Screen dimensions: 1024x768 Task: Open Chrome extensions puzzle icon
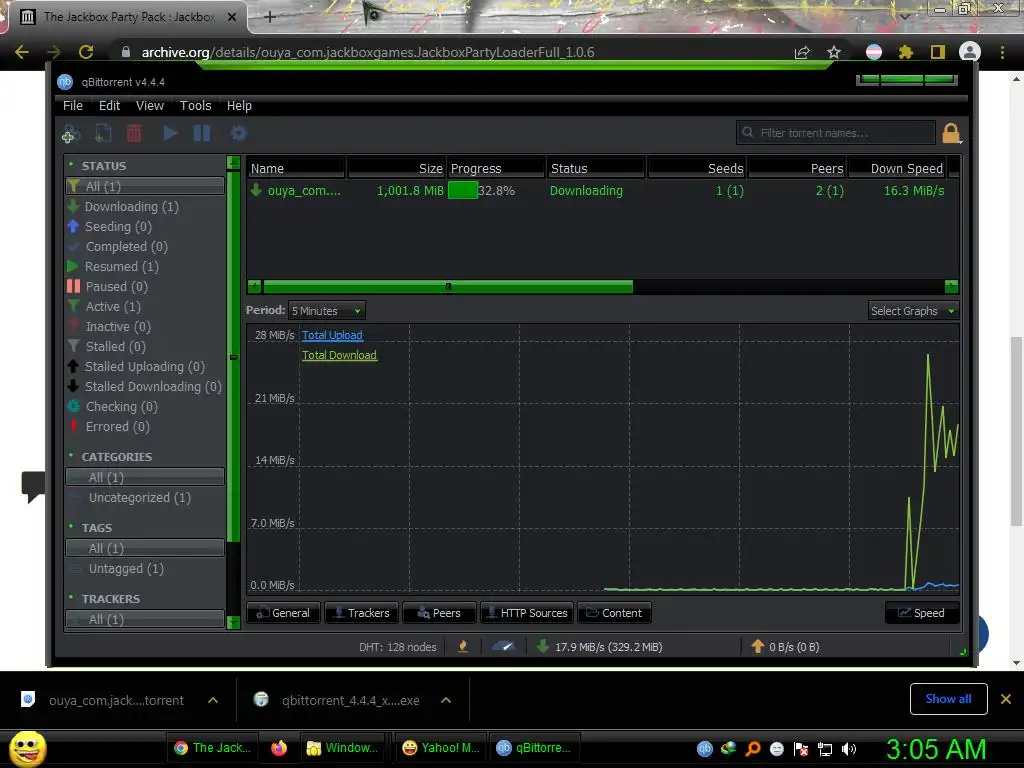pos(905,52)
